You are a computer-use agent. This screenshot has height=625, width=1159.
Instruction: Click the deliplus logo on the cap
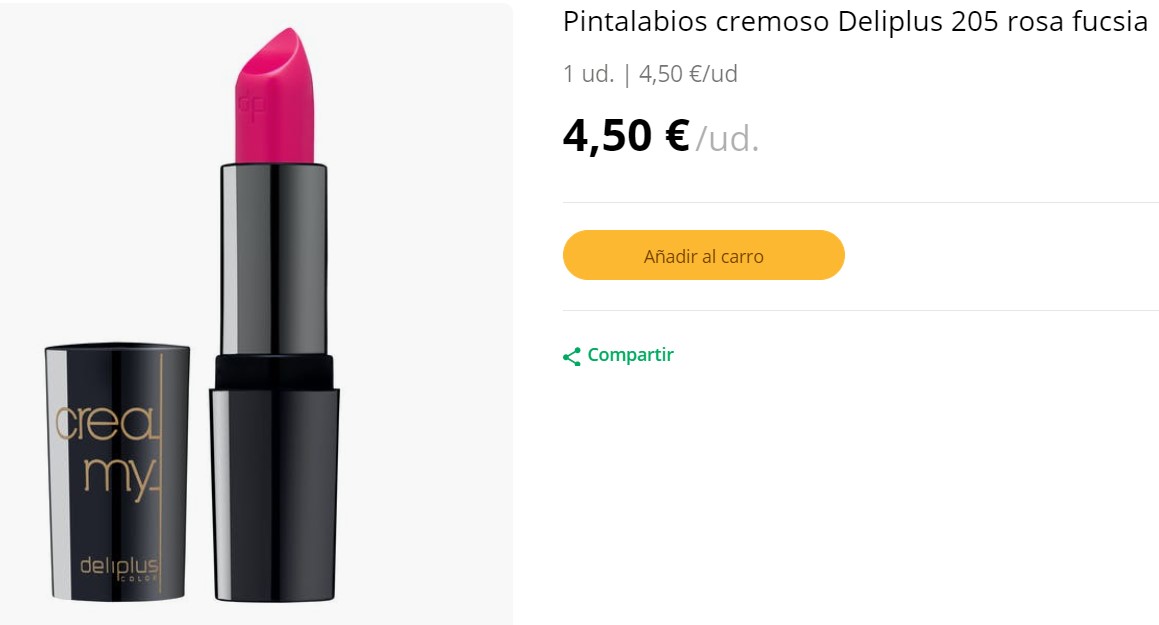point(119,566)
